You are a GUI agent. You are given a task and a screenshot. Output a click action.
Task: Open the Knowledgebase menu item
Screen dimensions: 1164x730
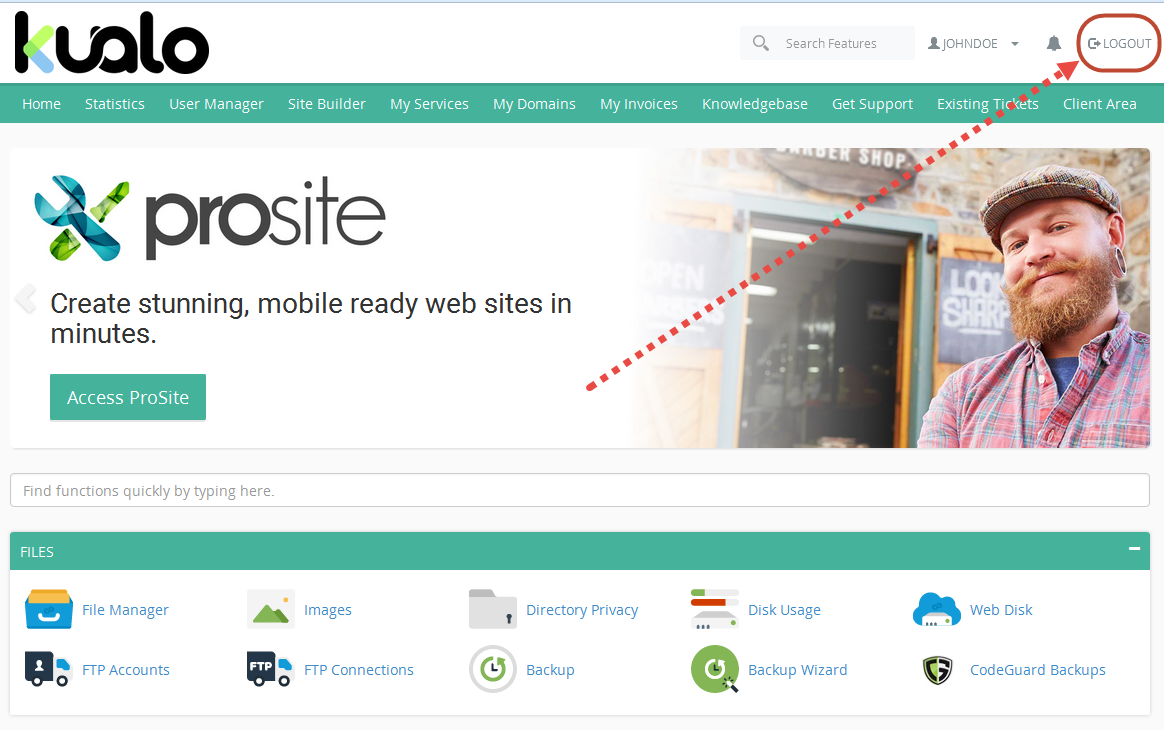tap(755, 104)
